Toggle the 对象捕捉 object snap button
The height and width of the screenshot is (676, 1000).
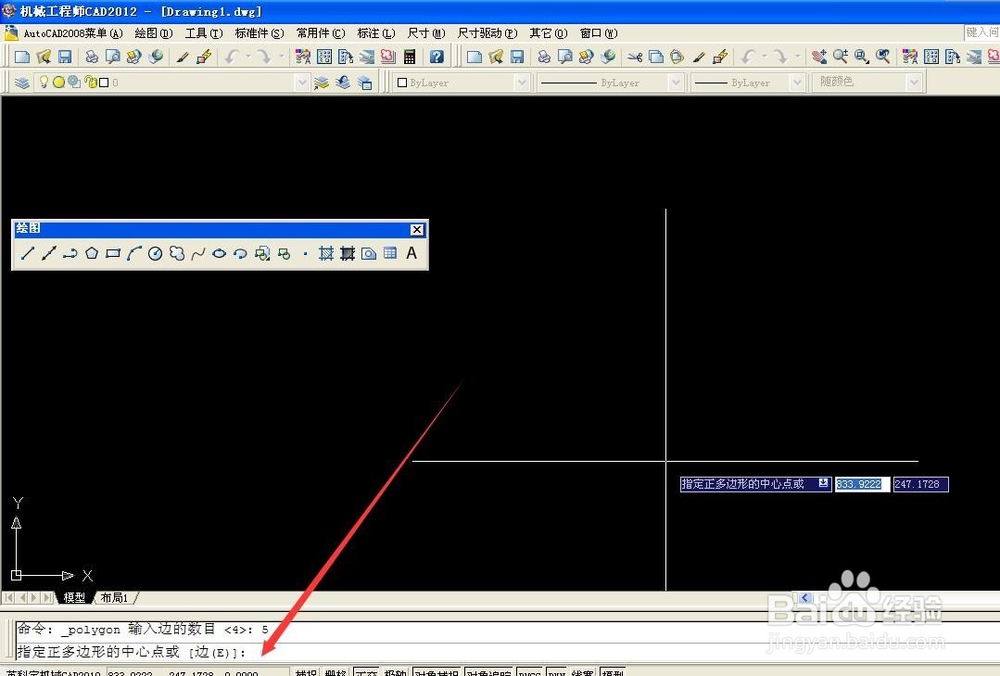(437, 672)
